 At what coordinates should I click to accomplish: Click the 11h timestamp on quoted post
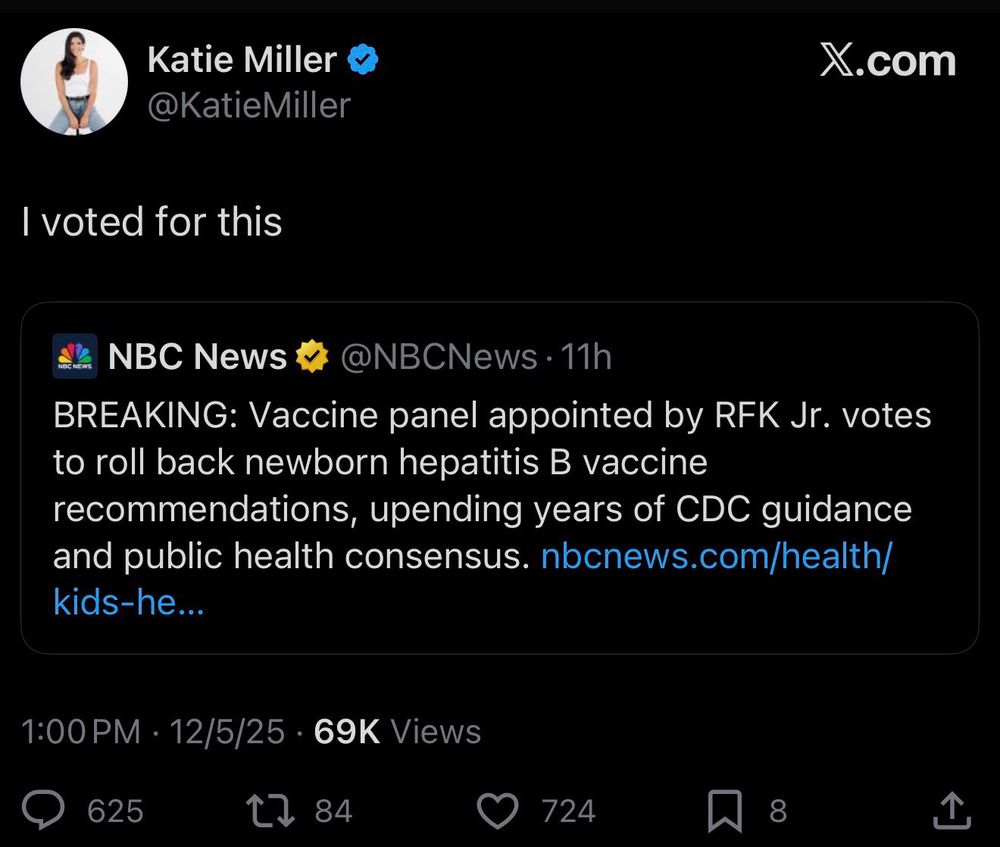(x=587, y=356)
